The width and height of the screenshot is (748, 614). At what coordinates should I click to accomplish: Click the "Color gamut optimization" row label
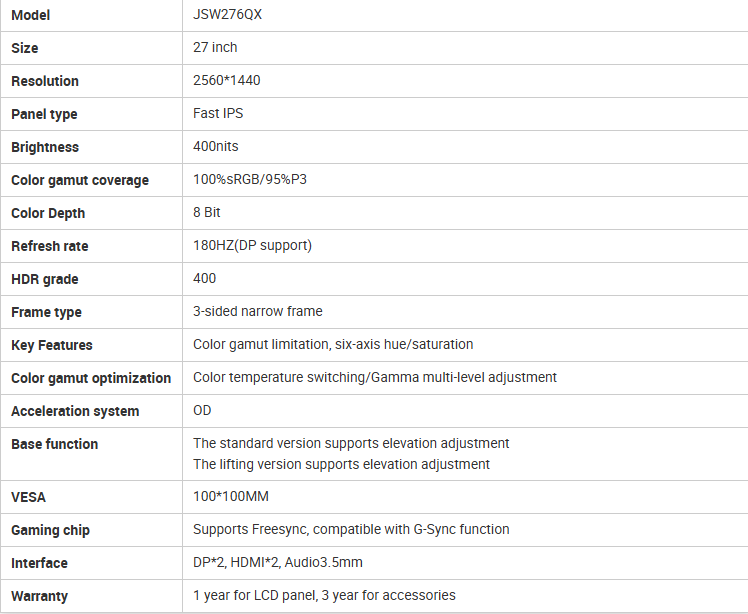coord(91,378)
